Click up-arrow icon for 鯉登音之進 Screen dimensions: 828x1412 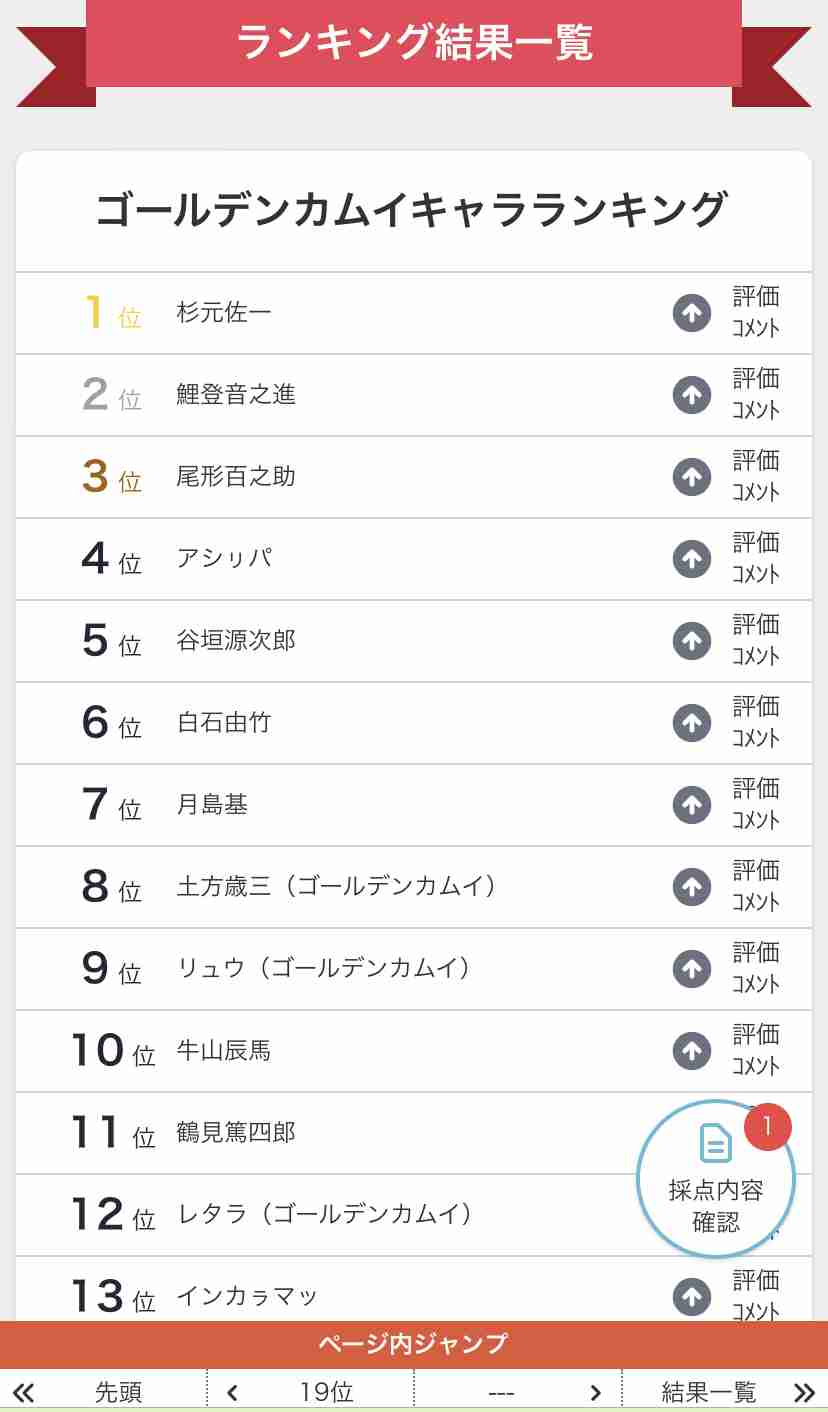[x=691, y=395]
